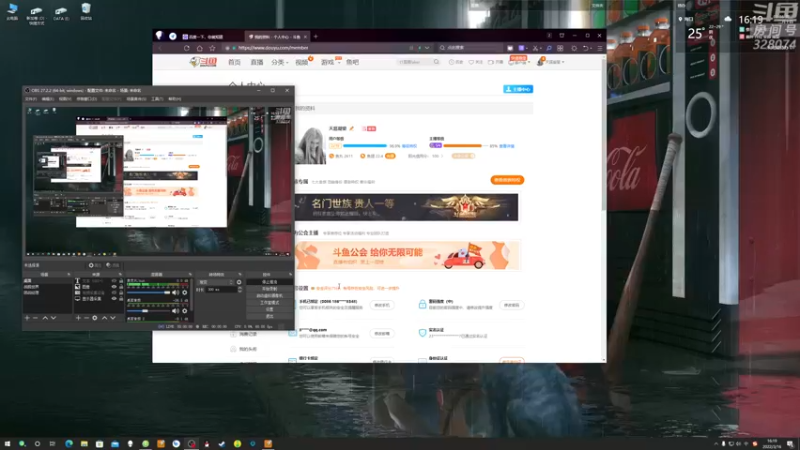Click the stop streaming button in OBS controls
Viewport: 800px width, 450px height.
point(269,282)
